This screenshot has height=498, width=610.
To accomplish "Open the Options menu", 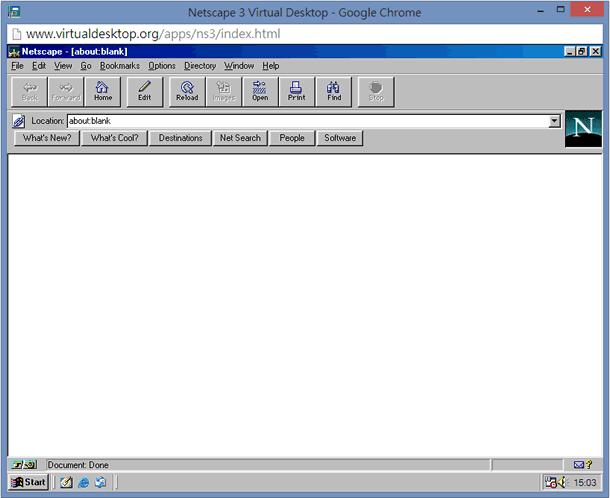I will click(x=162, y=66).
